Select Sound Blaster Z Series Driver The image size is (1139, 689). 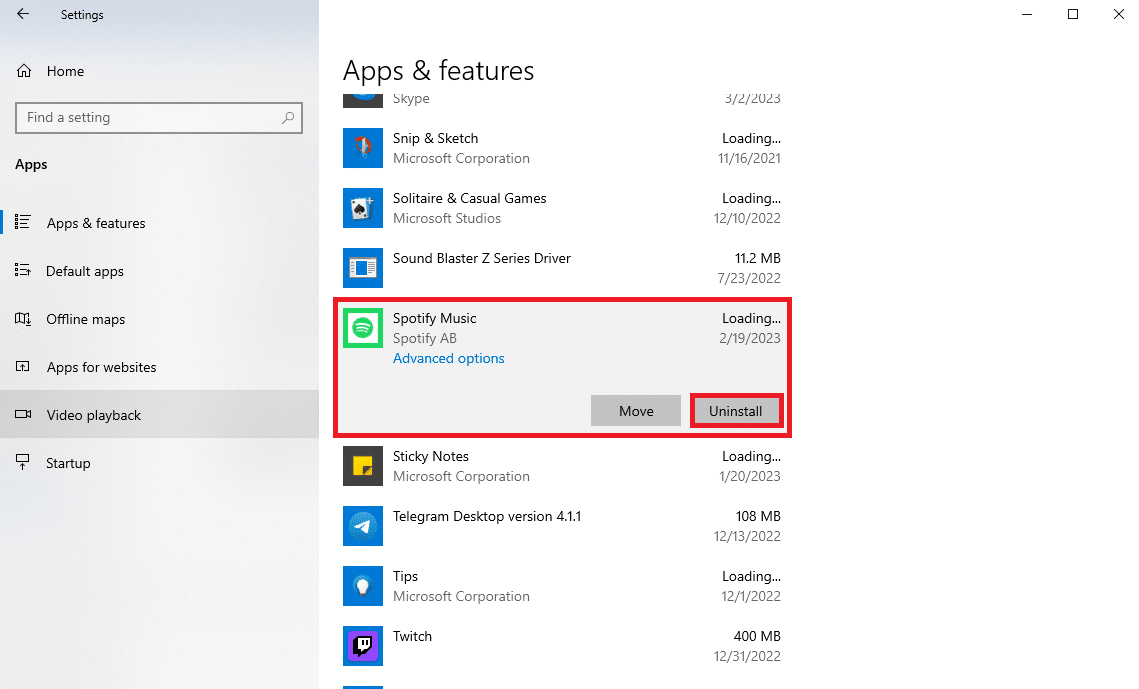(x=482, y=258)
